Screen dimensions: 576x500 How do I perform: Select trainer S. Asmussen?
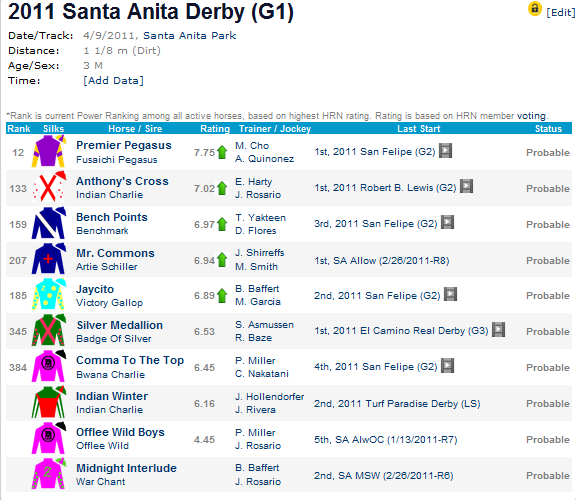[264, 325]
